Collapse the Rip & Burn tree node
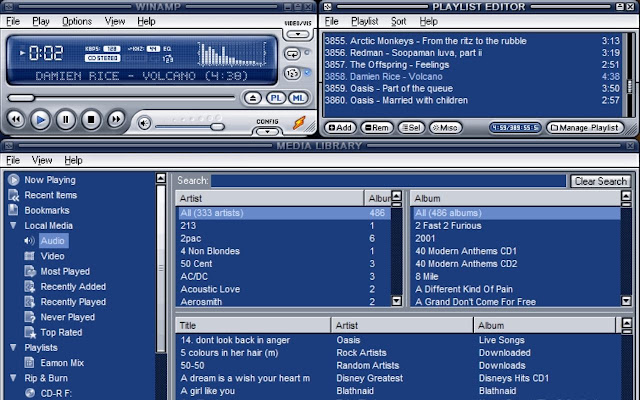640x400 pixels. click(13, 378)
